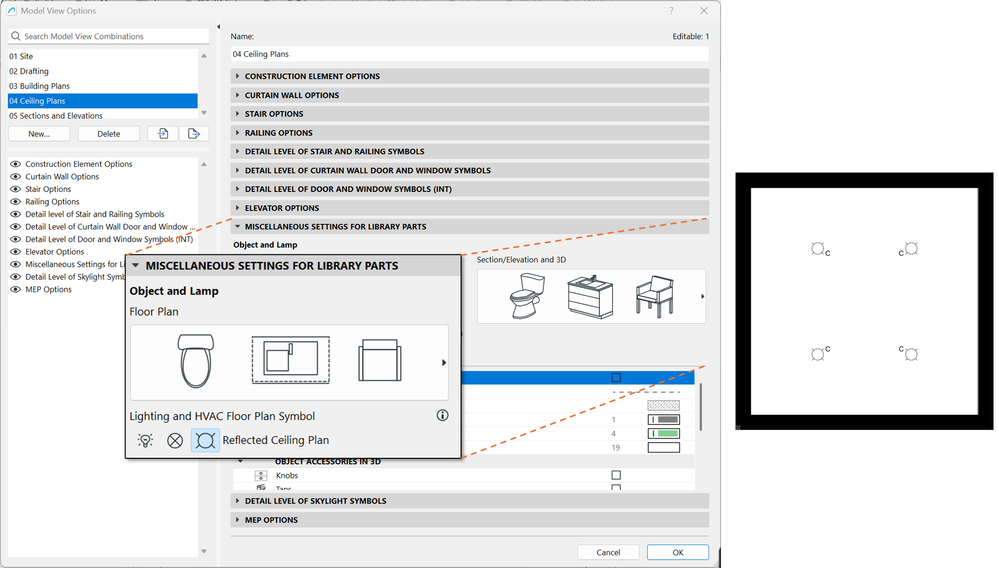Viewport: 999px width, 568px height.
Task: Click the OK button
Action: click(x=678, y=552)
